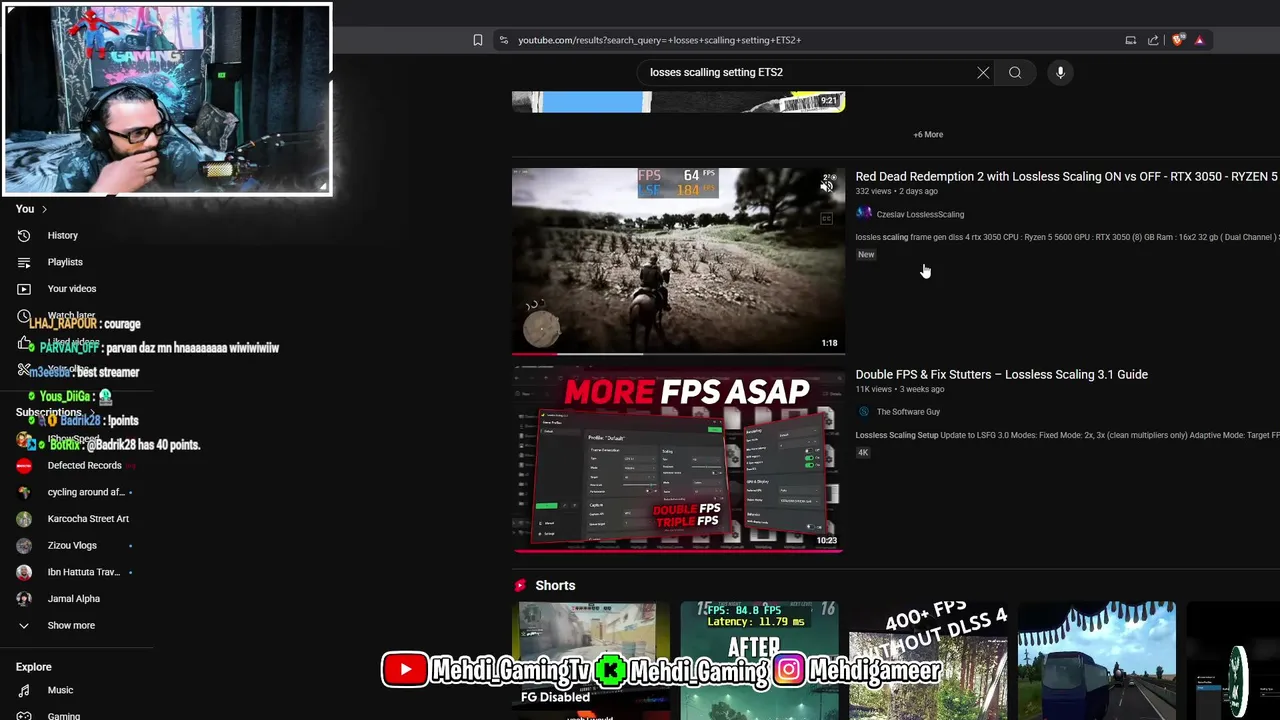This screenshot has width=1280, height=720.
Task: Click the Explore section heading
Action: [x=33, y=667]
